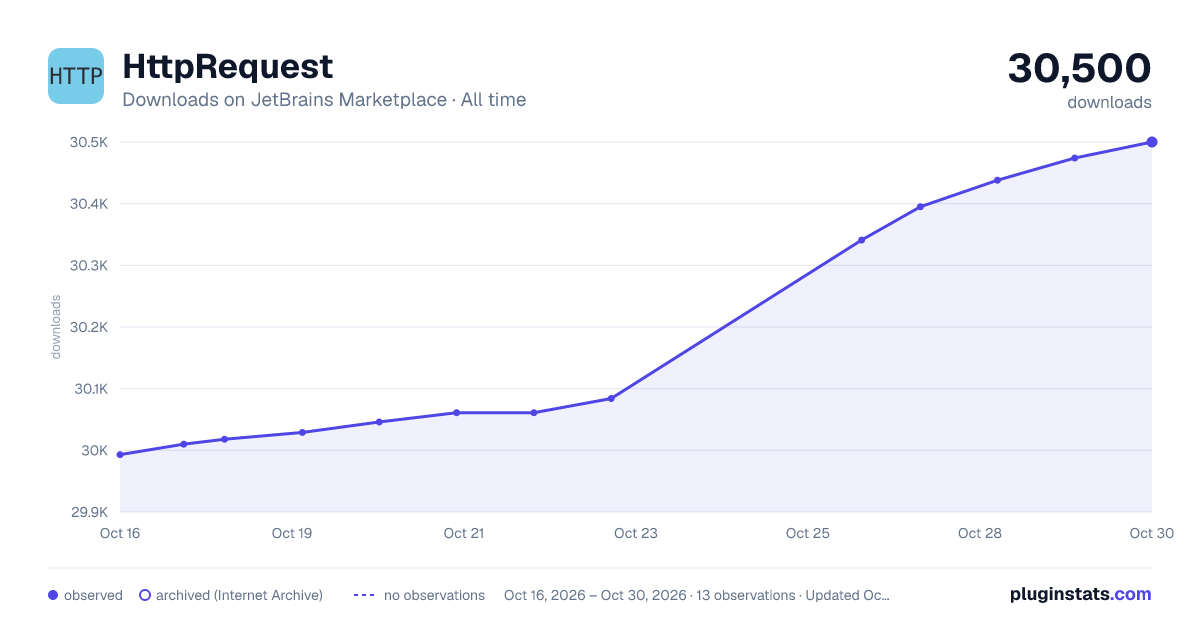Click the data point at Oct 19
Viewport: 1200px width, 630px height.
click(302, 432)
